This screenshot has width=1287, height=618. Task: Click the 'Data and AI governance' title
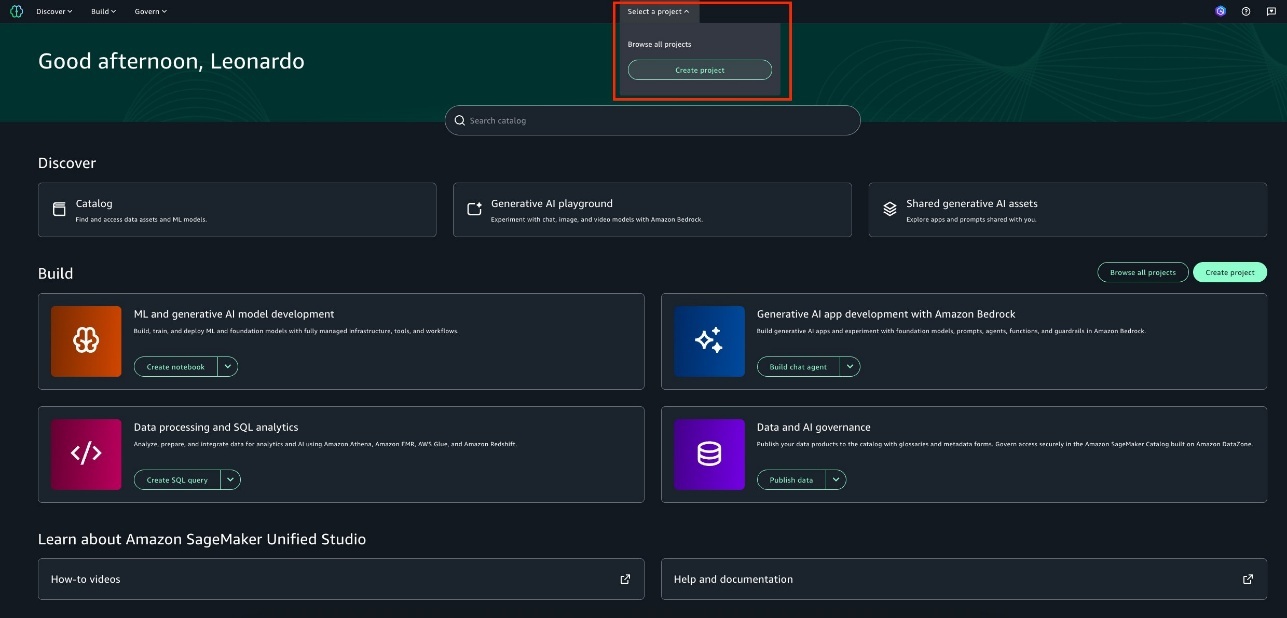(x=814, y=427)
